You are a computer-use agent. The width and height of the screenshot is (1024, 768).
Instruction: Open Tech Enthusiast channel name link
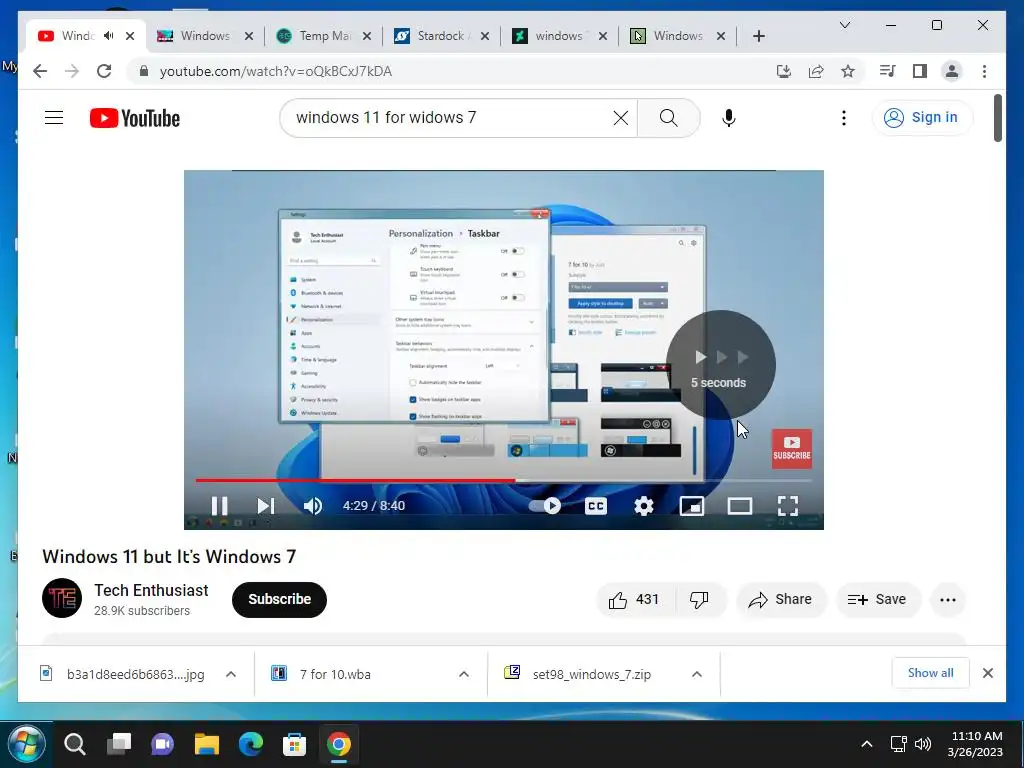152,590
